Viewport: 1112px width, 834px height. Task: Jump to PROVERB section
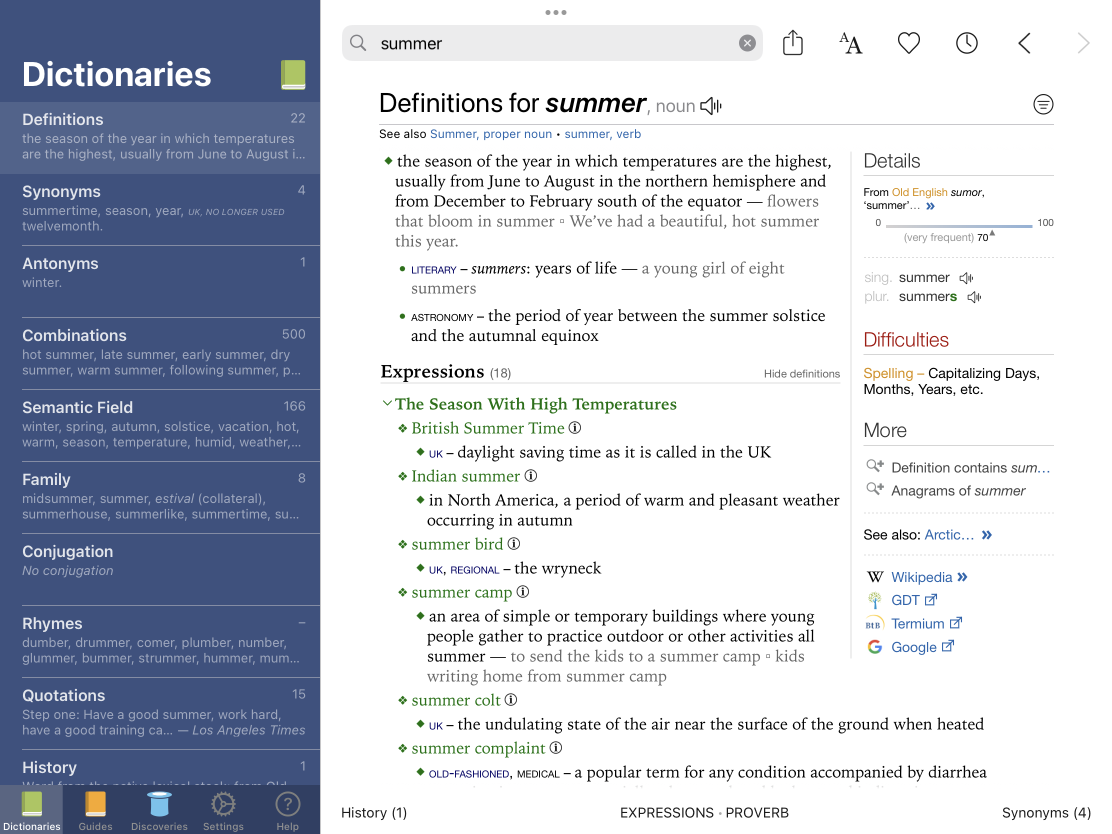(757, 813)
